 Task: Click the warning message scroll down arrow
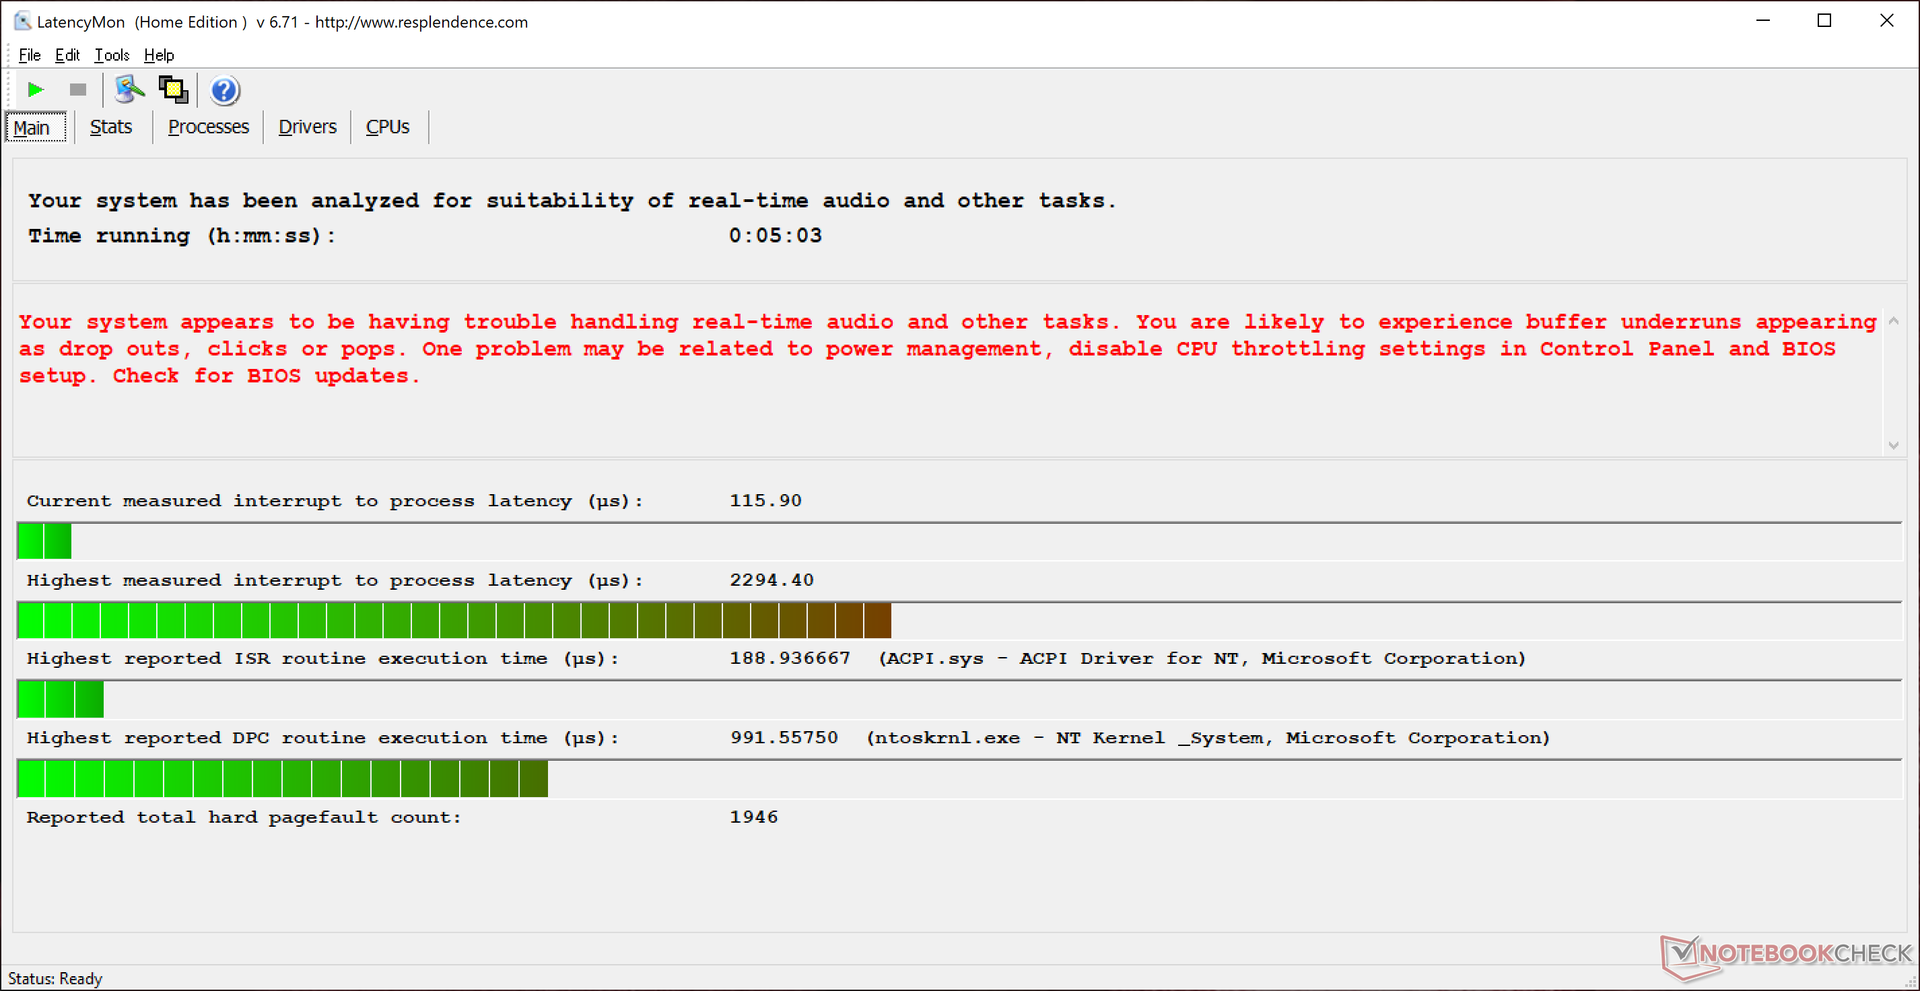1893,445
